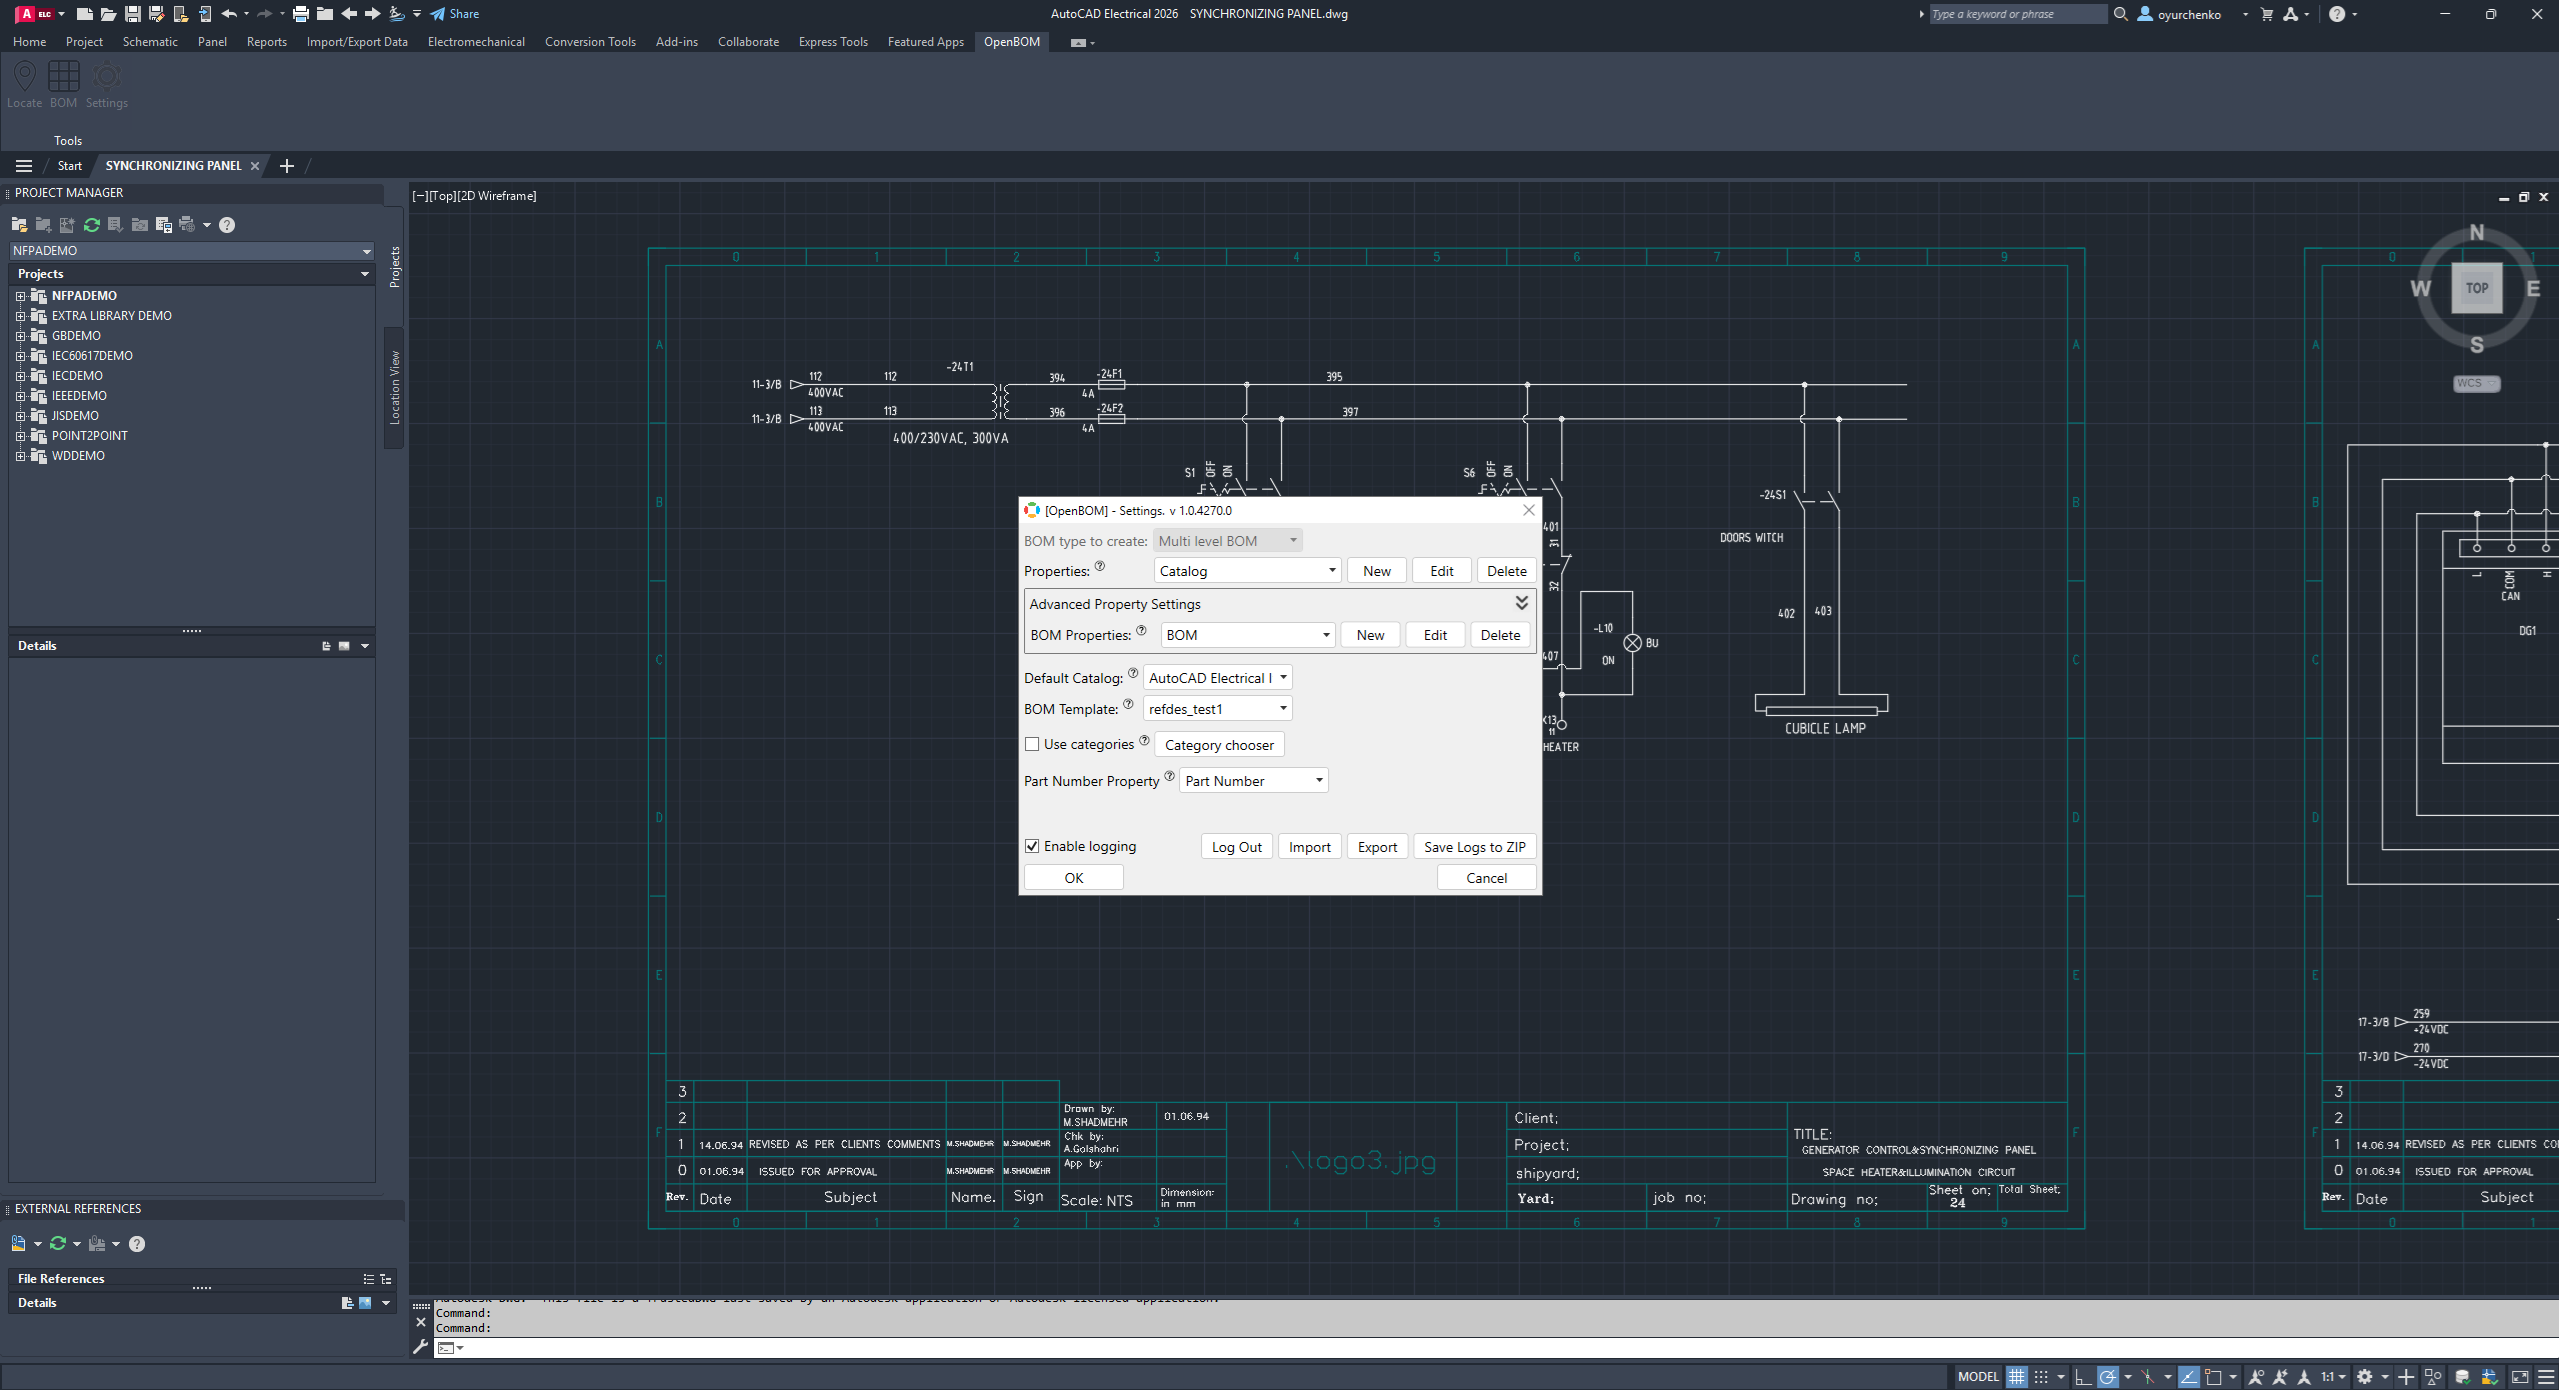The height and width of the screenshot is (1390, 2559).
Task: Click the Undo arrow icon
Action: 229,14
